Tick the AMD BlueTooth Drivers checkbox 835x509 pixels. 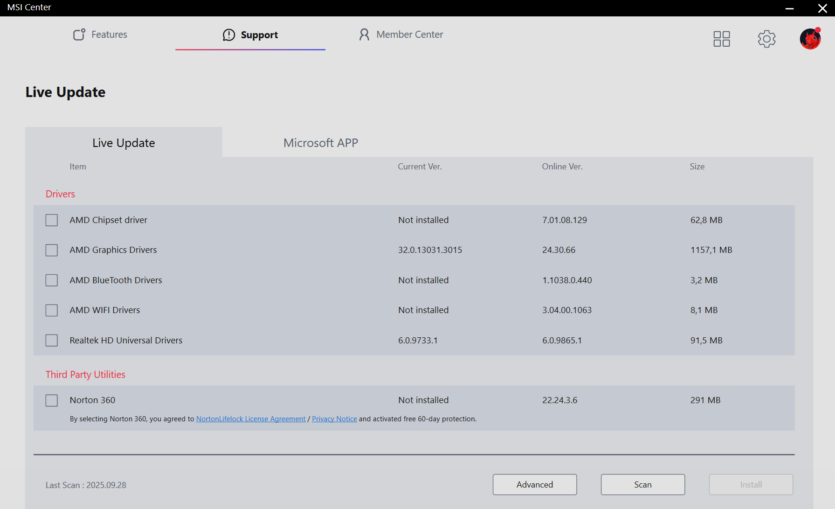pos(52,280)
